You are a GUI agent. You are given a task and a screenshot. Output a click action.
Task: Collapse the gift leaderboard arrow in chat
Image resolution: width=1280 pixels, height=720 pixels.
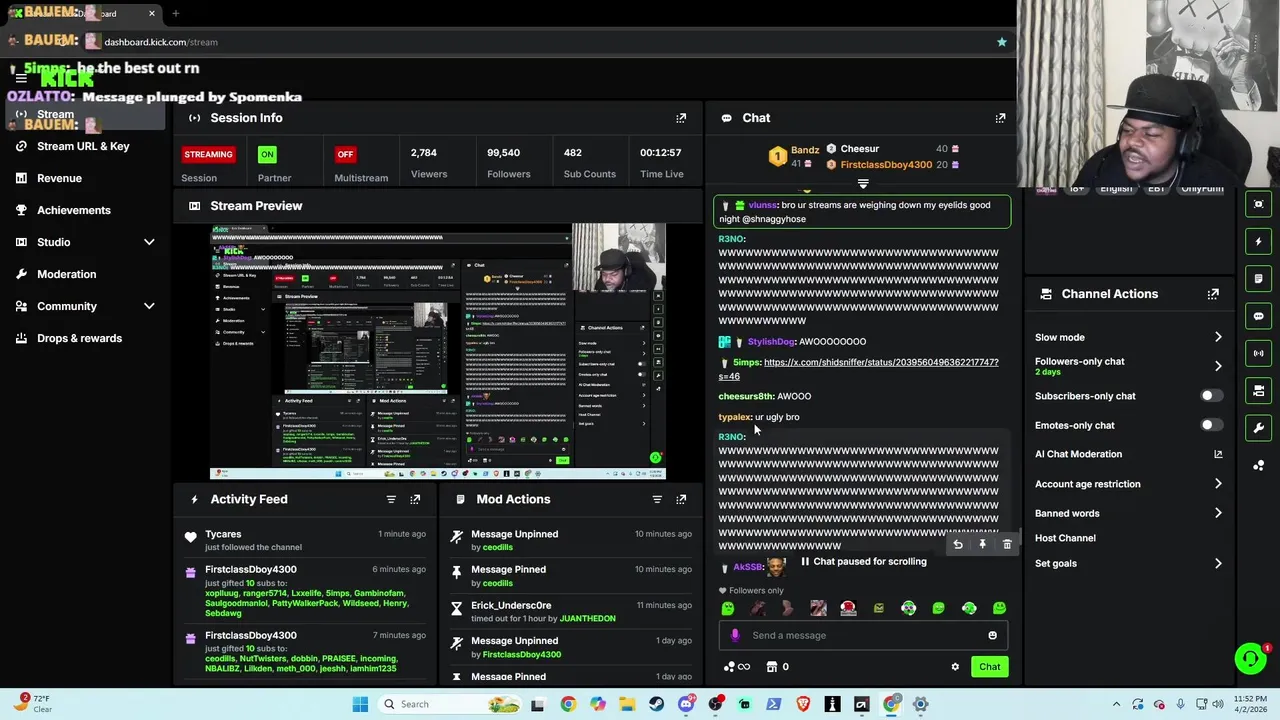click(x=863, y=184)
